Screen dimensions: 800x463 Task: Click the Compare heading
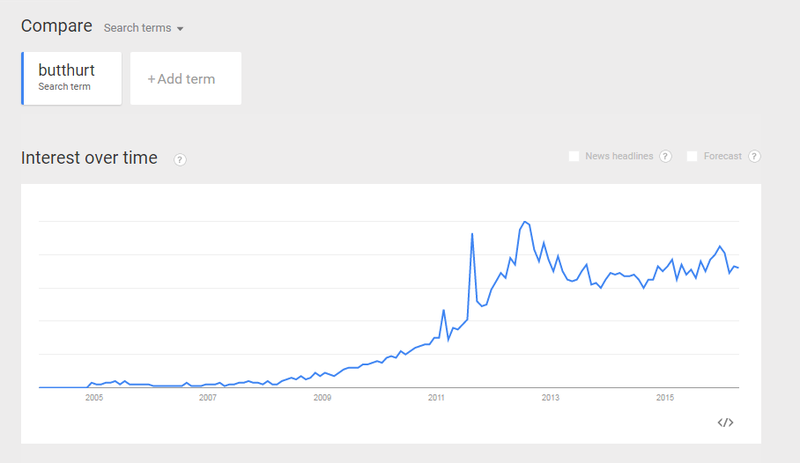point(57,26)
